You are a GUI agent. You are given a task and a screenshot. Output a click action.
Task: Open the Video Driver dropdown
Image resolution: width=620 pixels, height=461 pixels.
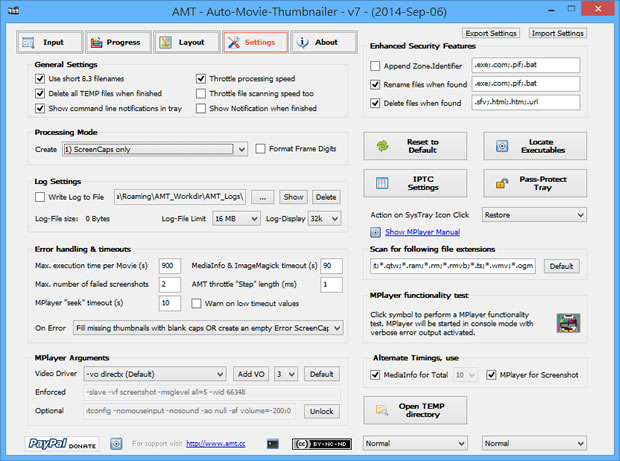coord(155,374)
